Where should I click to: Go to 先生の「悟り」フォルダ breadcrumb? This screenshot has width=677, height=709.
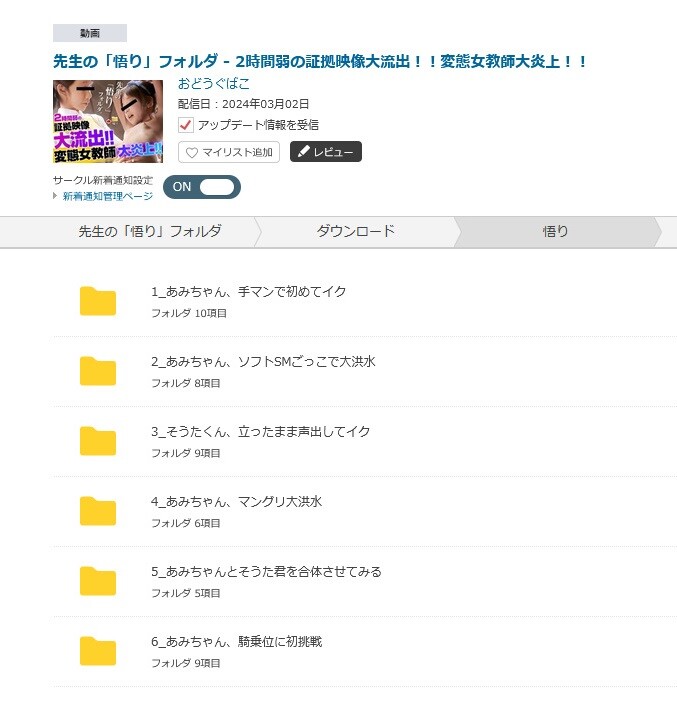pyautogui.click(x=150, y=232)
